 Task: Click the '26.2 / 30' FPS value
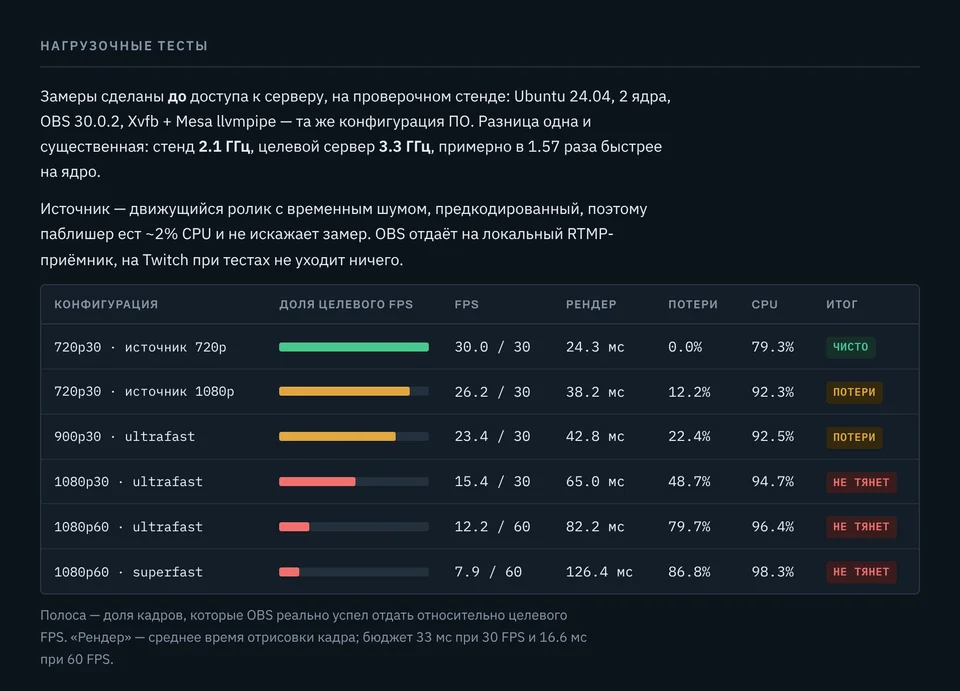click(492, 392)
